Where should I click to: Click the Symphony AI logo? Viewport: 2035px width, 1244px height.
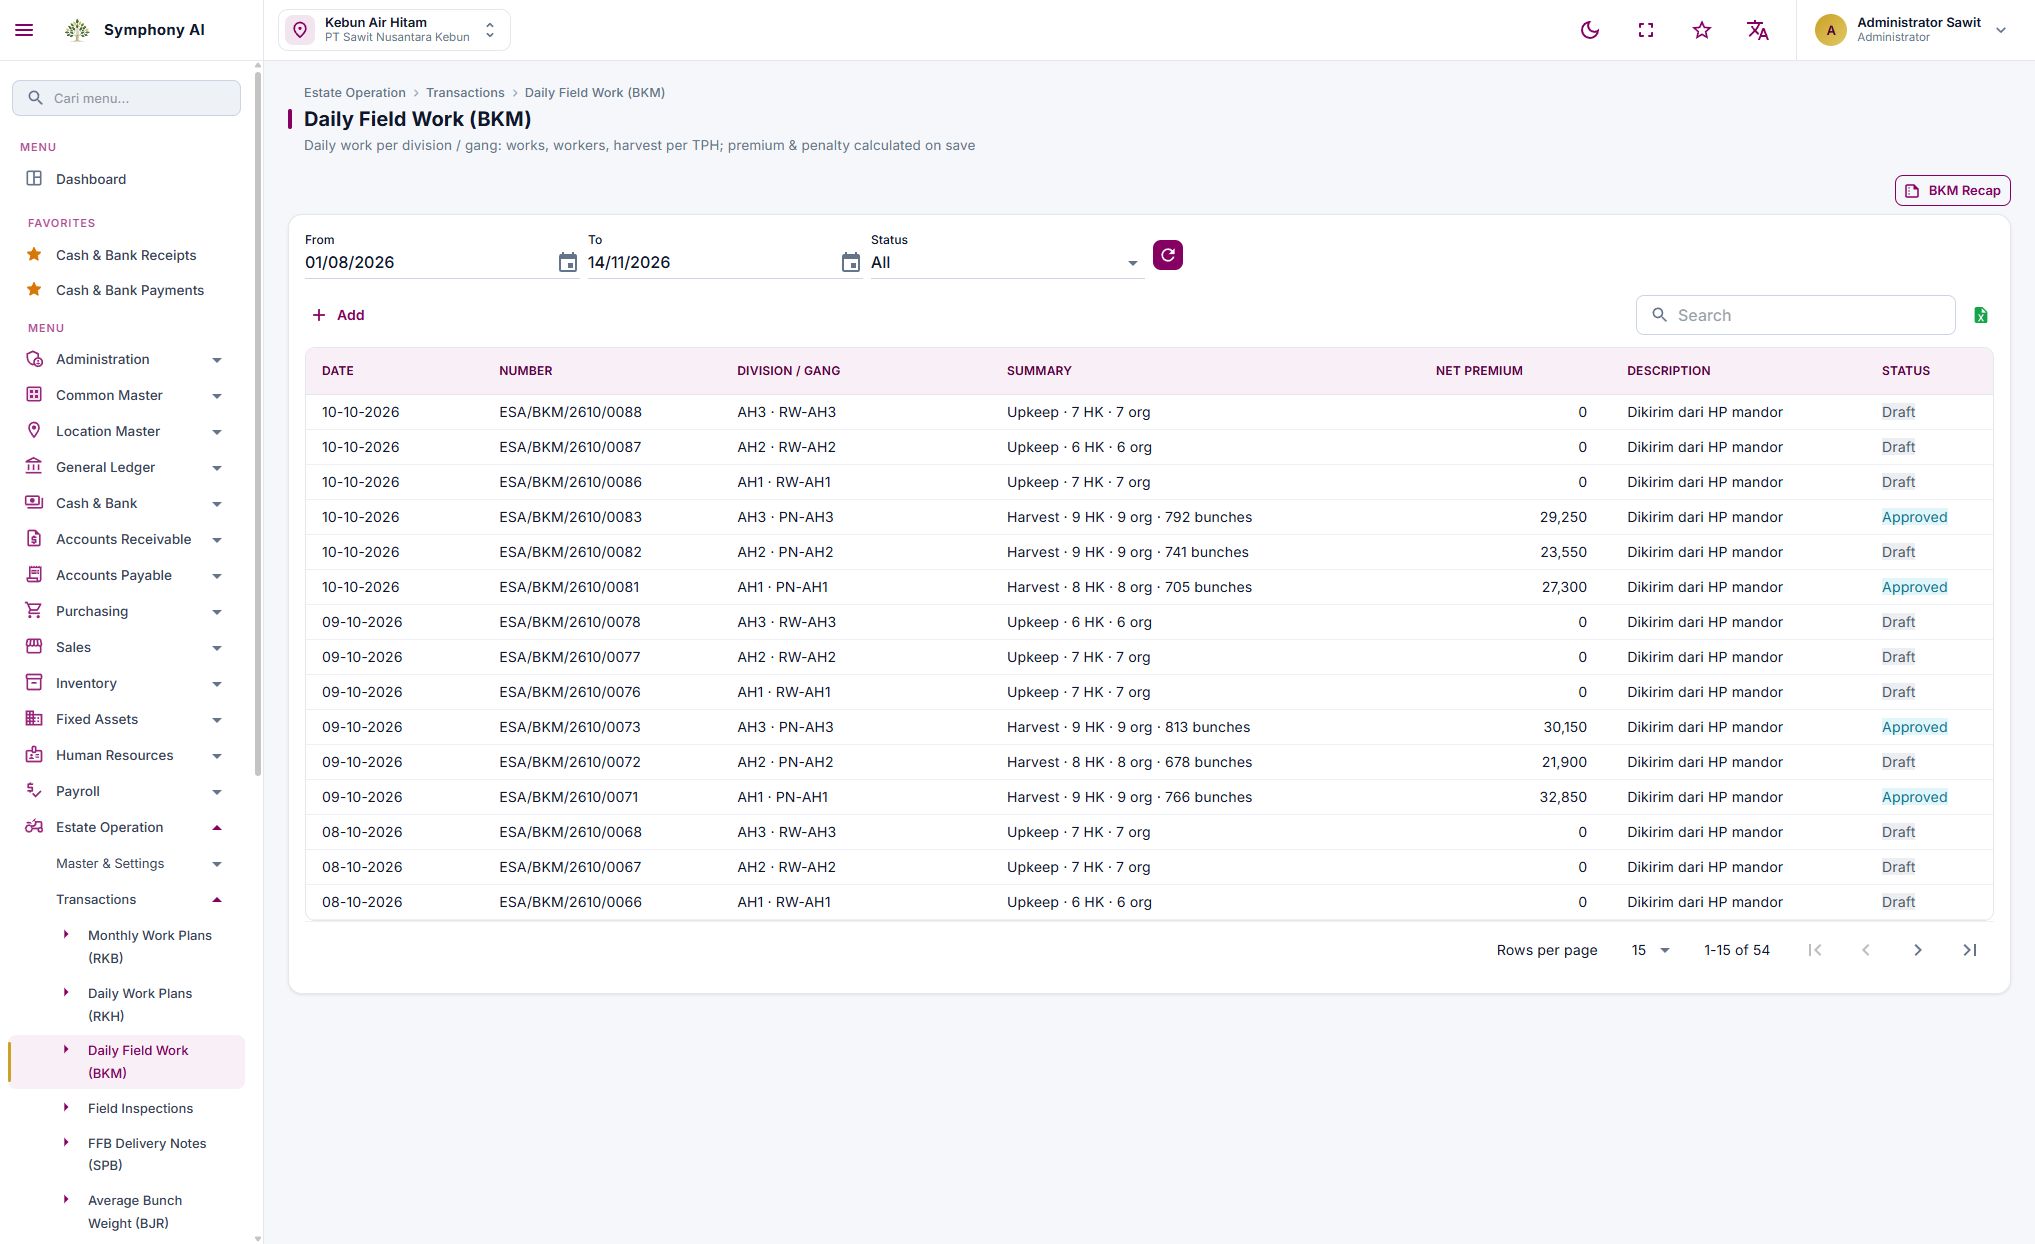pyautogui.click(x=77, y=30)
